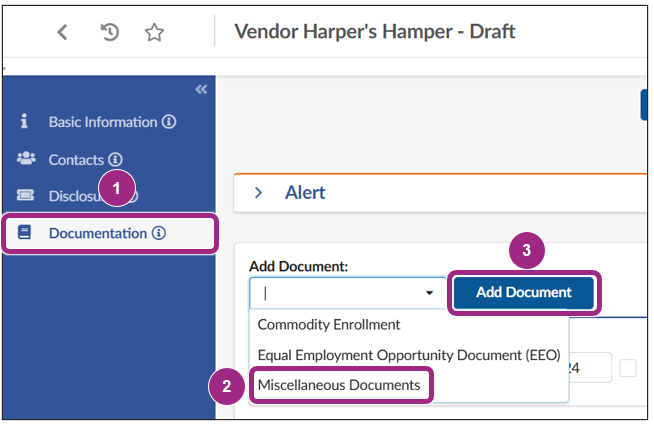Click the partially visible date input field
The image size is (654, 427).
tap(592, 368)
